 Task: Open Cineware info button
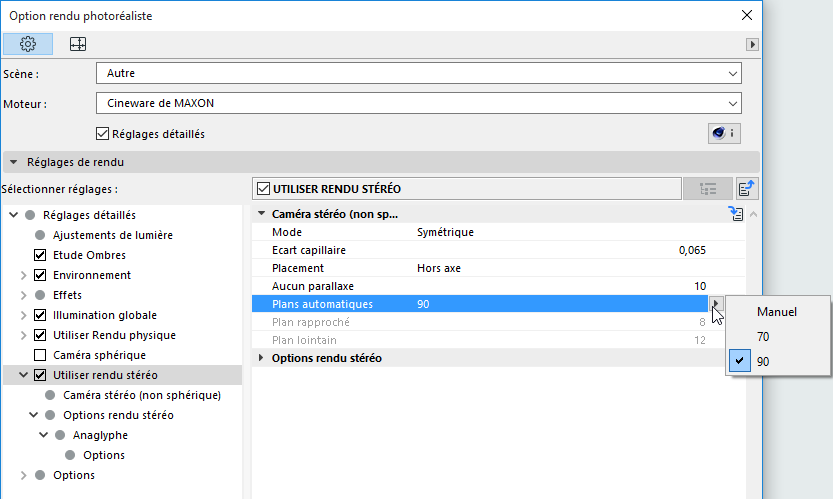[x=724, y=133]
